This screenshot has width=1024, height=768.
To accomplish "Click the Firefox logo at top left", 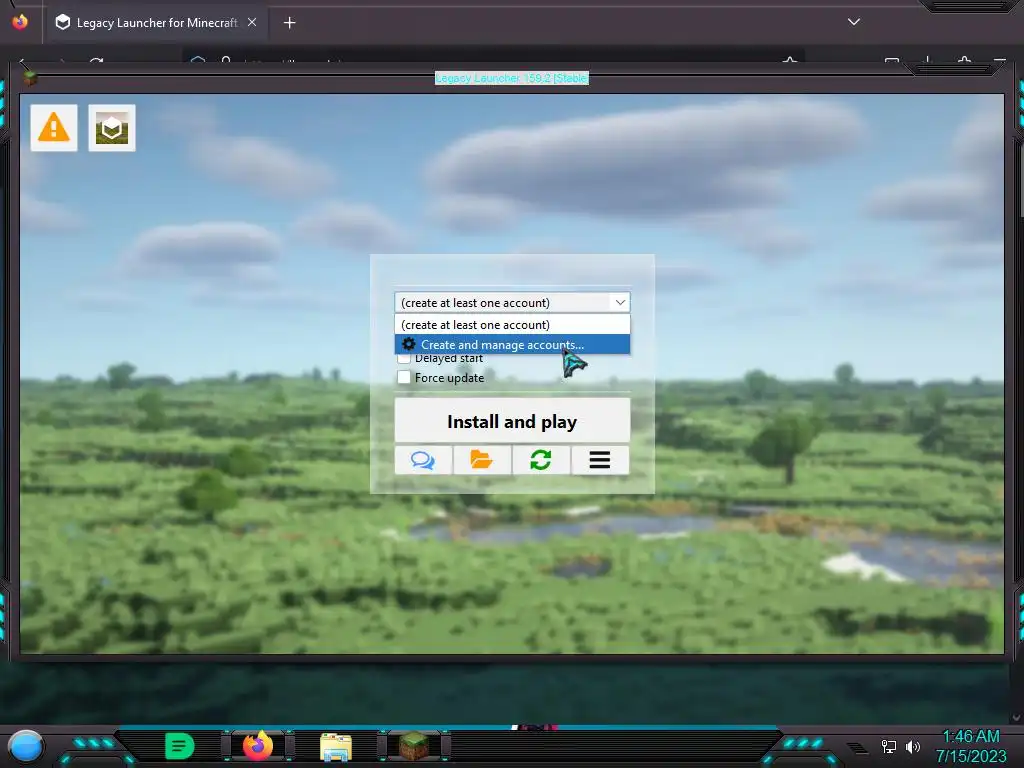I will pos(20,22).
